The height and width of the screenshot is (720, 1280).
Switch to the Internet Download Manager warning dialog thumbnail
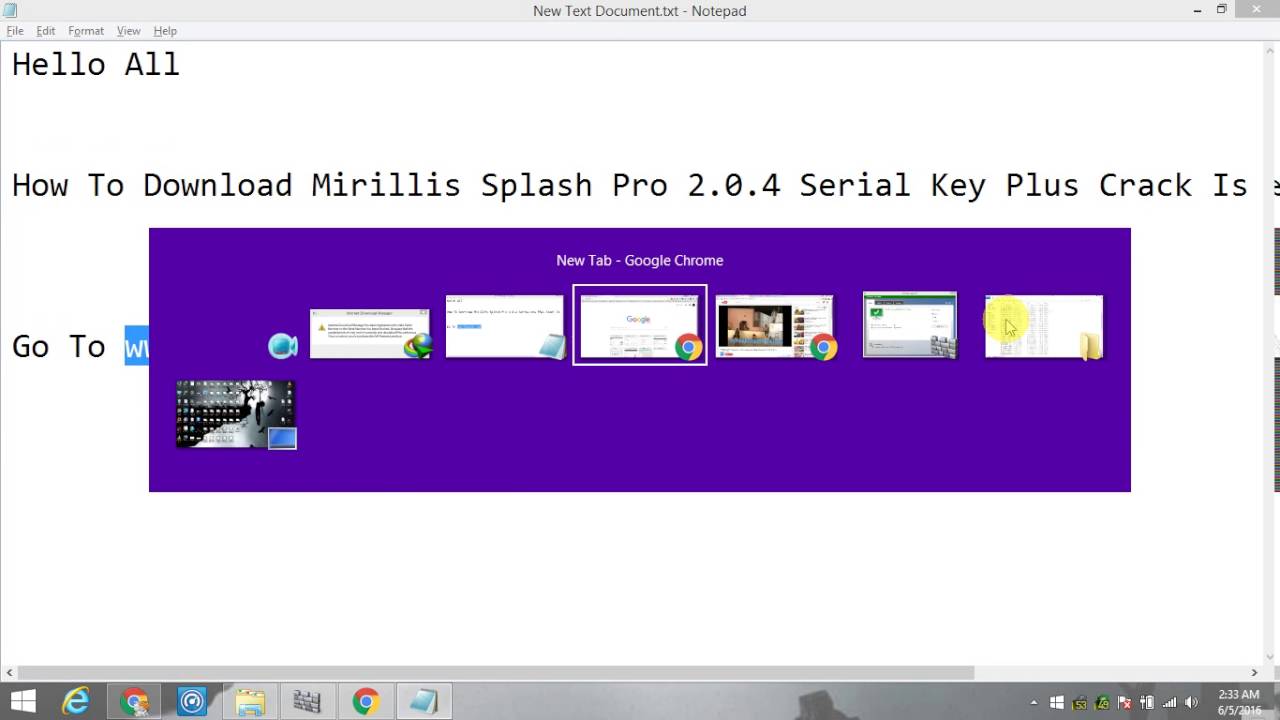pyautogui.click(x=369, y=325)
